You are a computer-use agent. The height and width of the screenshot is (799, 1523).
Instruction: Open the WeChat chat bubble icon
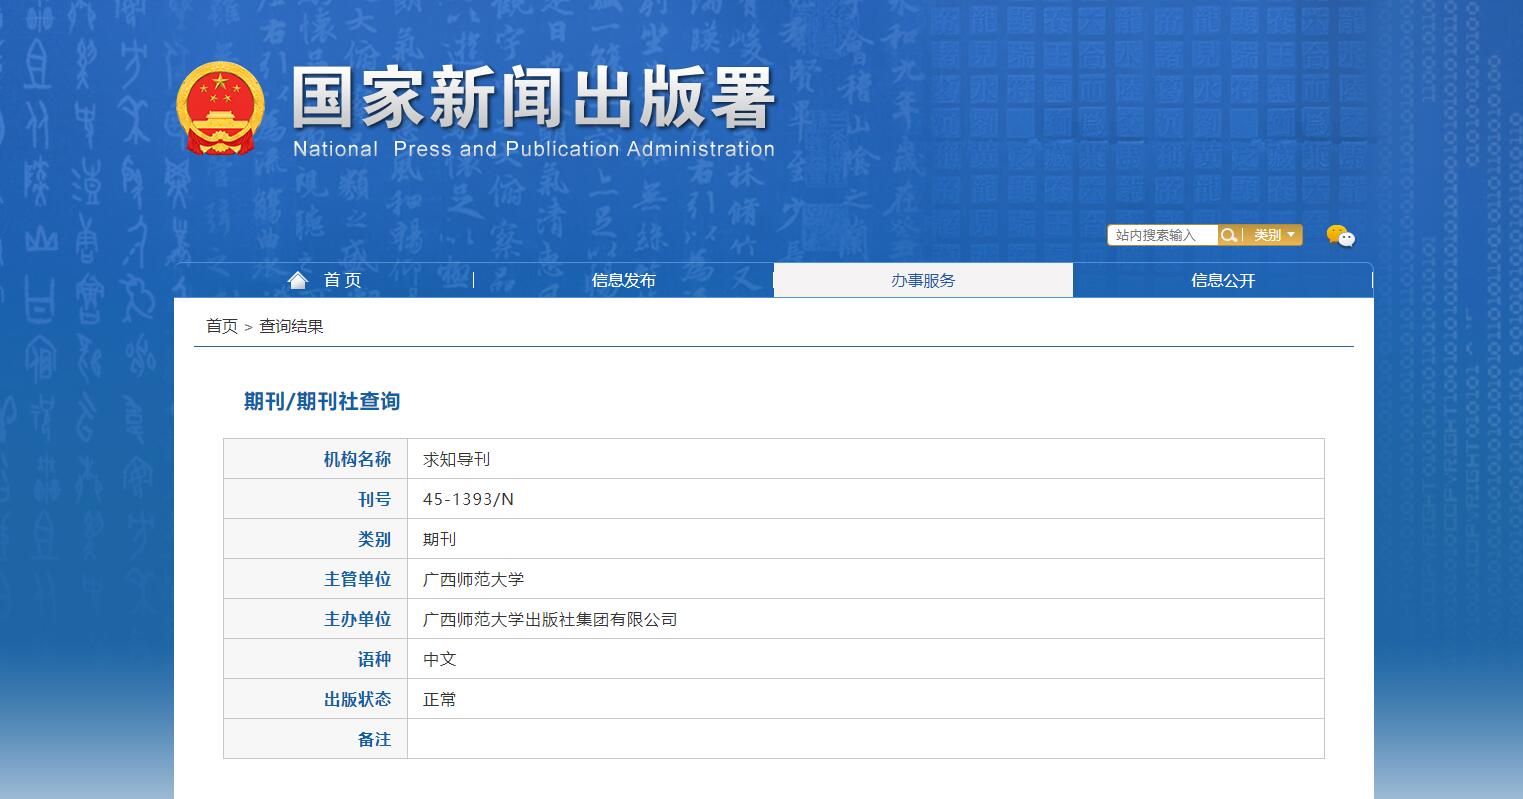click(x=1340, y=236)
